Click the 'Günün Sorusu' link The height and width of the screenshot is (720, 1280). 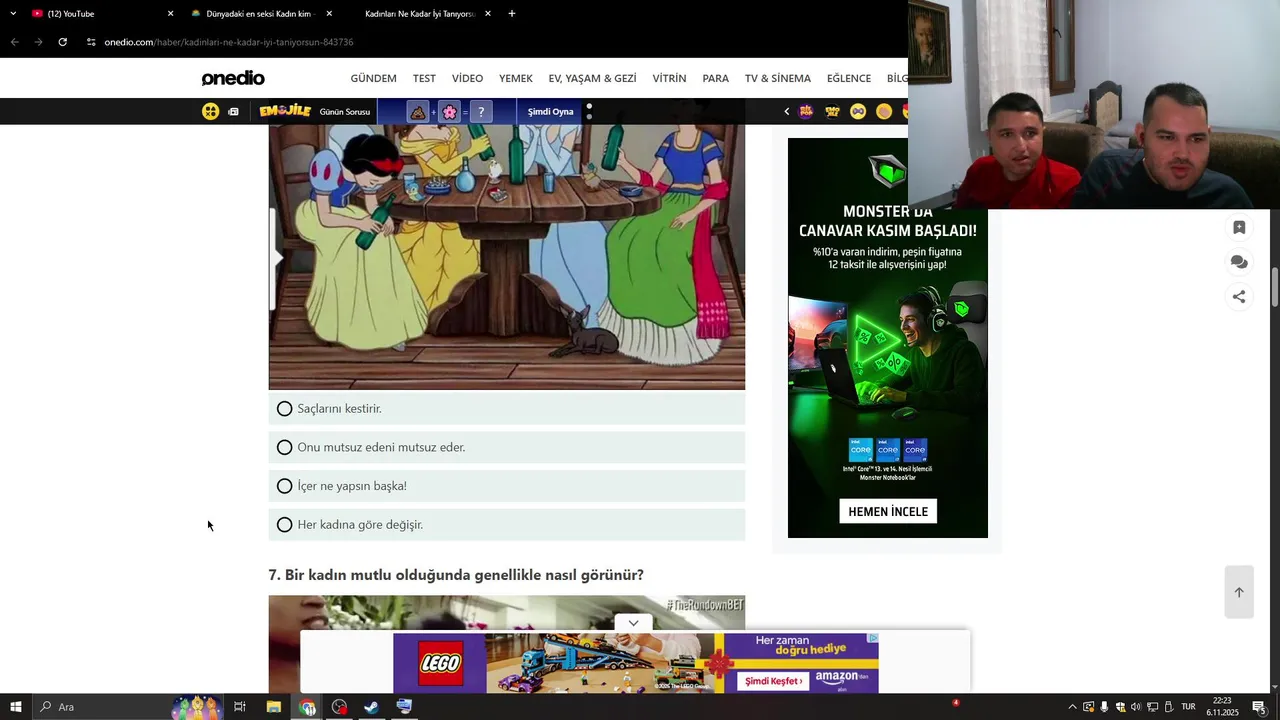(345, 112)
